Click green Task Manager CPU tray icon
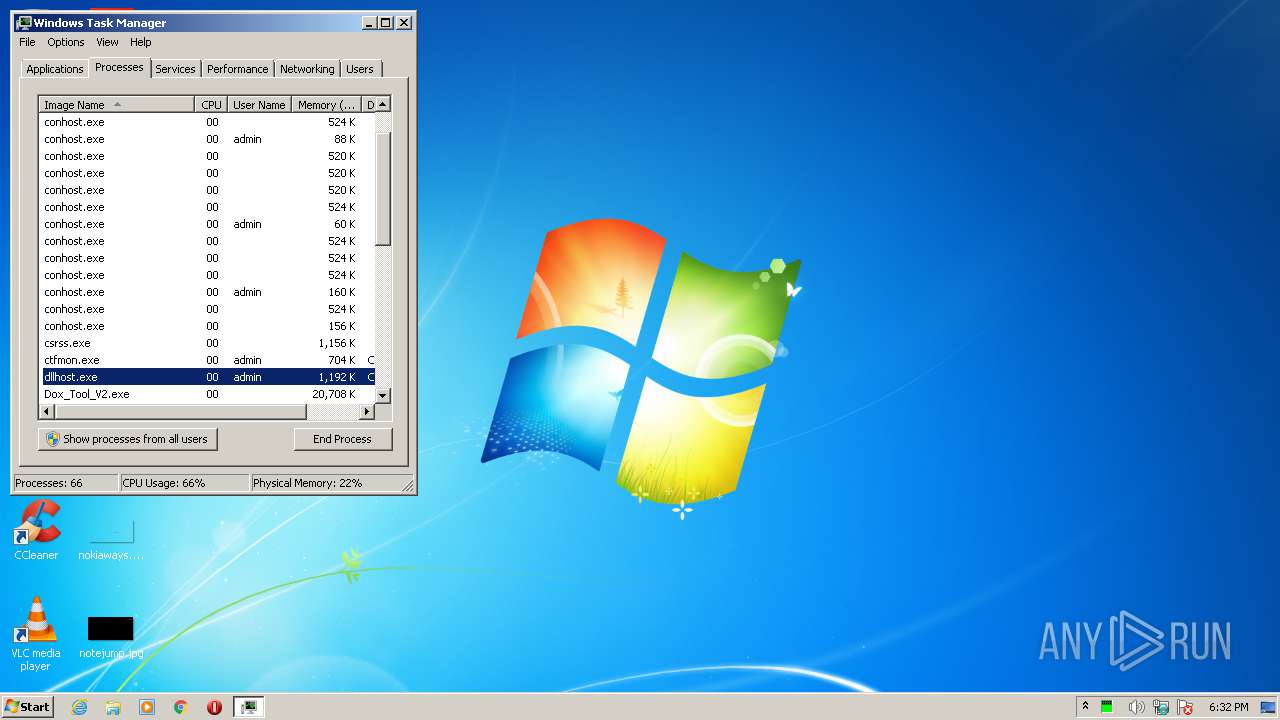Image resolution: width=1280 pixels, height=720 pixels. 1107,707
